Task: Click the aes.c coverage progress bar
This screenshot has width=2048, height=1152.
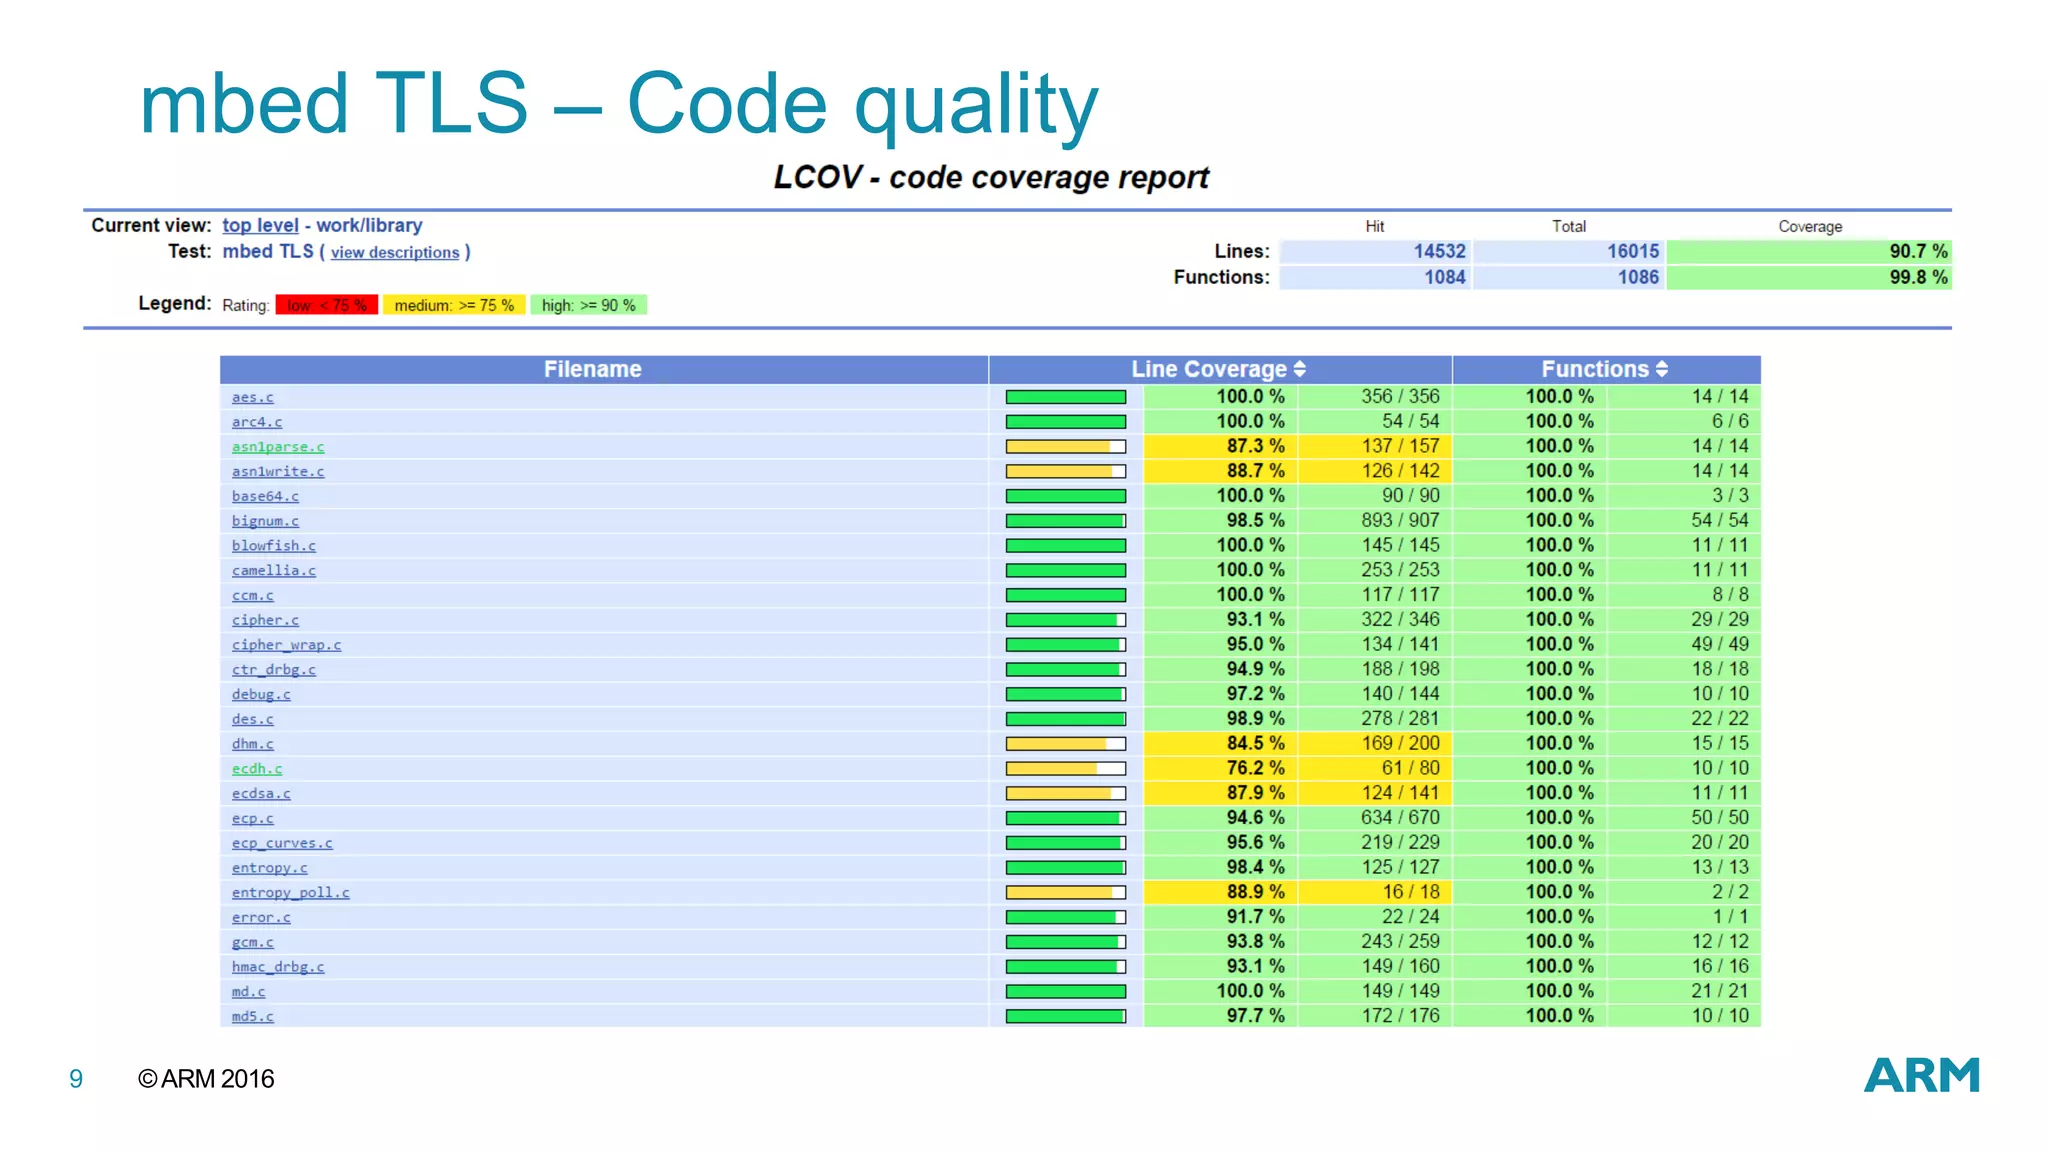Action: pyautogui.click(x=1066, y=397)
